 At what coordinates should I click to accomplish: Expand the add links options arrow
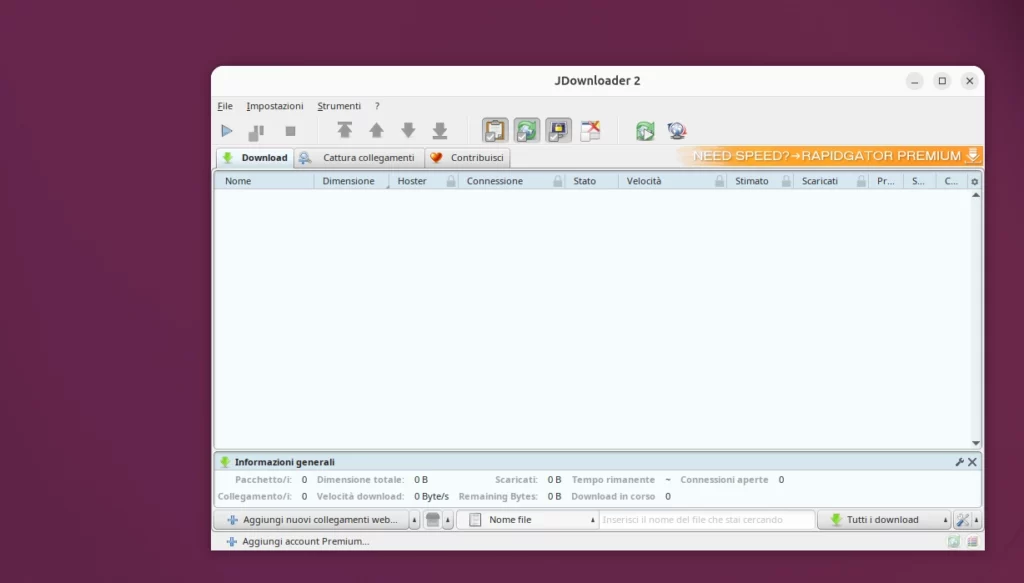coord(414,520)
